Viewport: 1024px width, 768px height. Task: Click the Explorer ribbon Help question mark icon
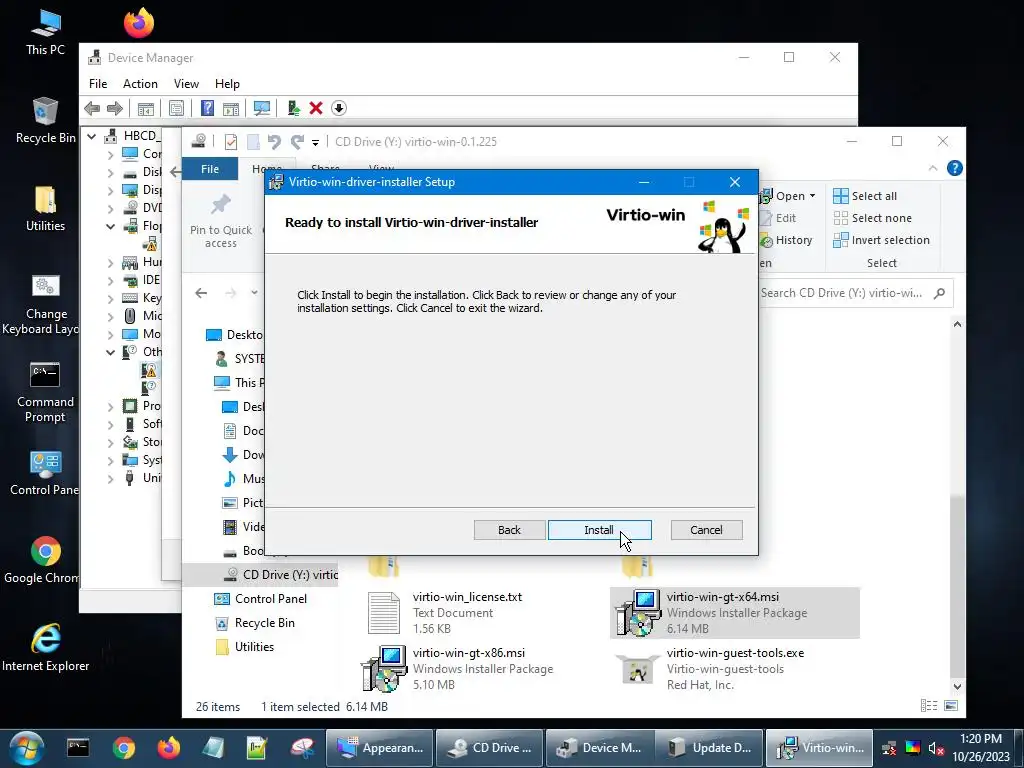(954, 168)
